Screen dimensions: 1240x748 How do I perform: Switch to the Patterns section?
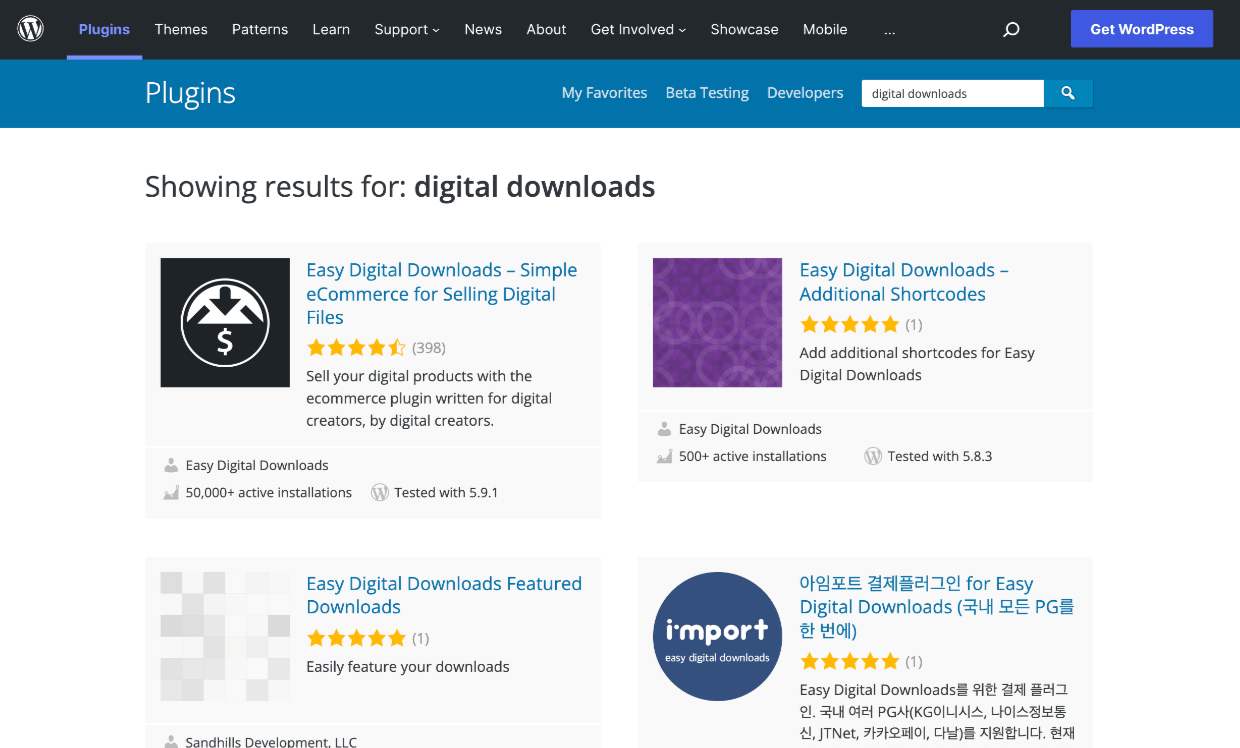pos(260,29)
